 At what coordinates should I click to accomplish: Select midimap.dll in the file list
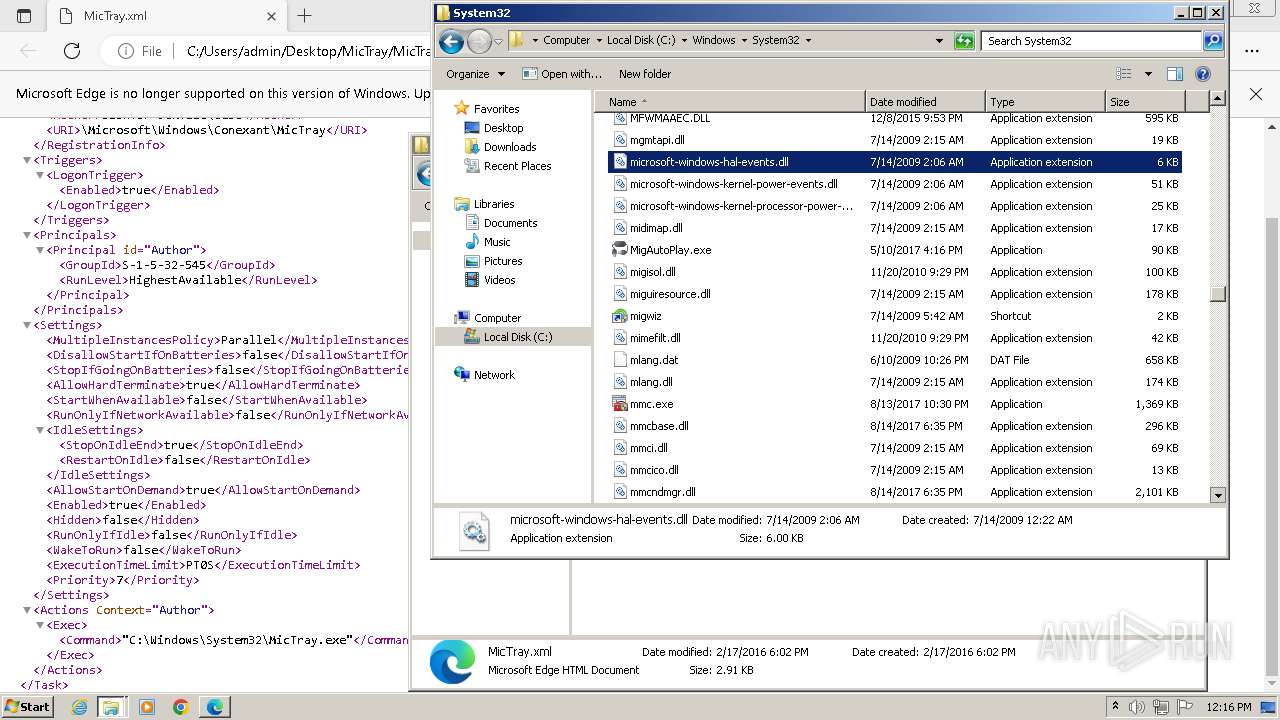656,228
